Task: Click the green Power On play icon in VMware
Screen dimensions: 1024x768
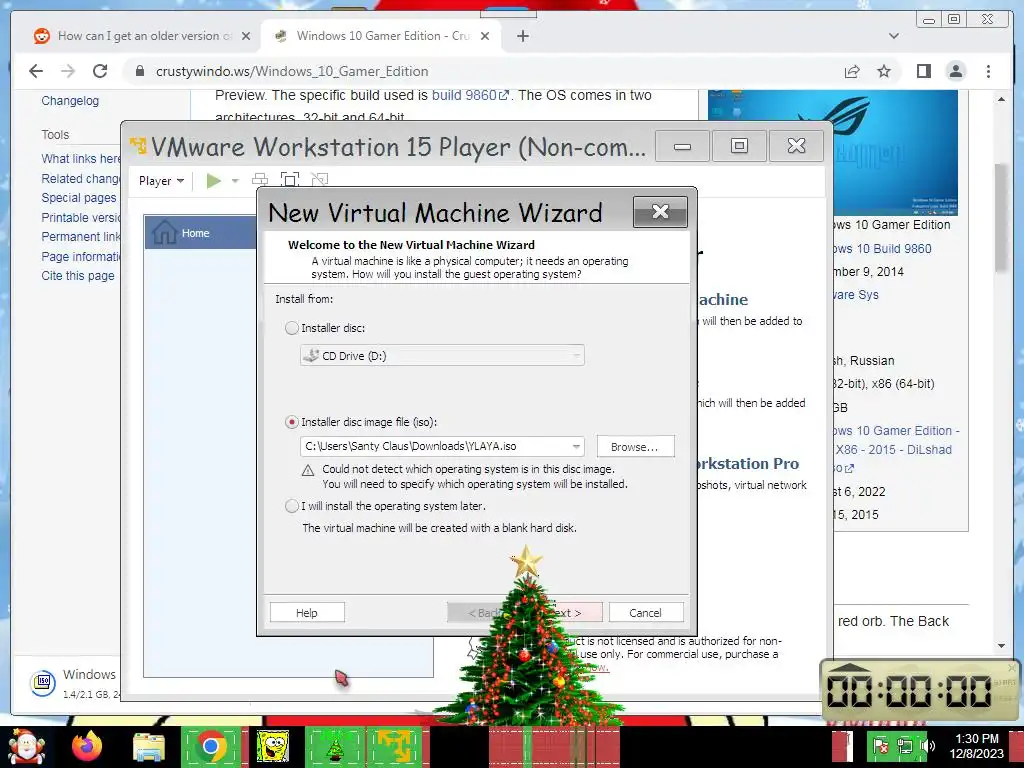Action: tap(213, 180)
